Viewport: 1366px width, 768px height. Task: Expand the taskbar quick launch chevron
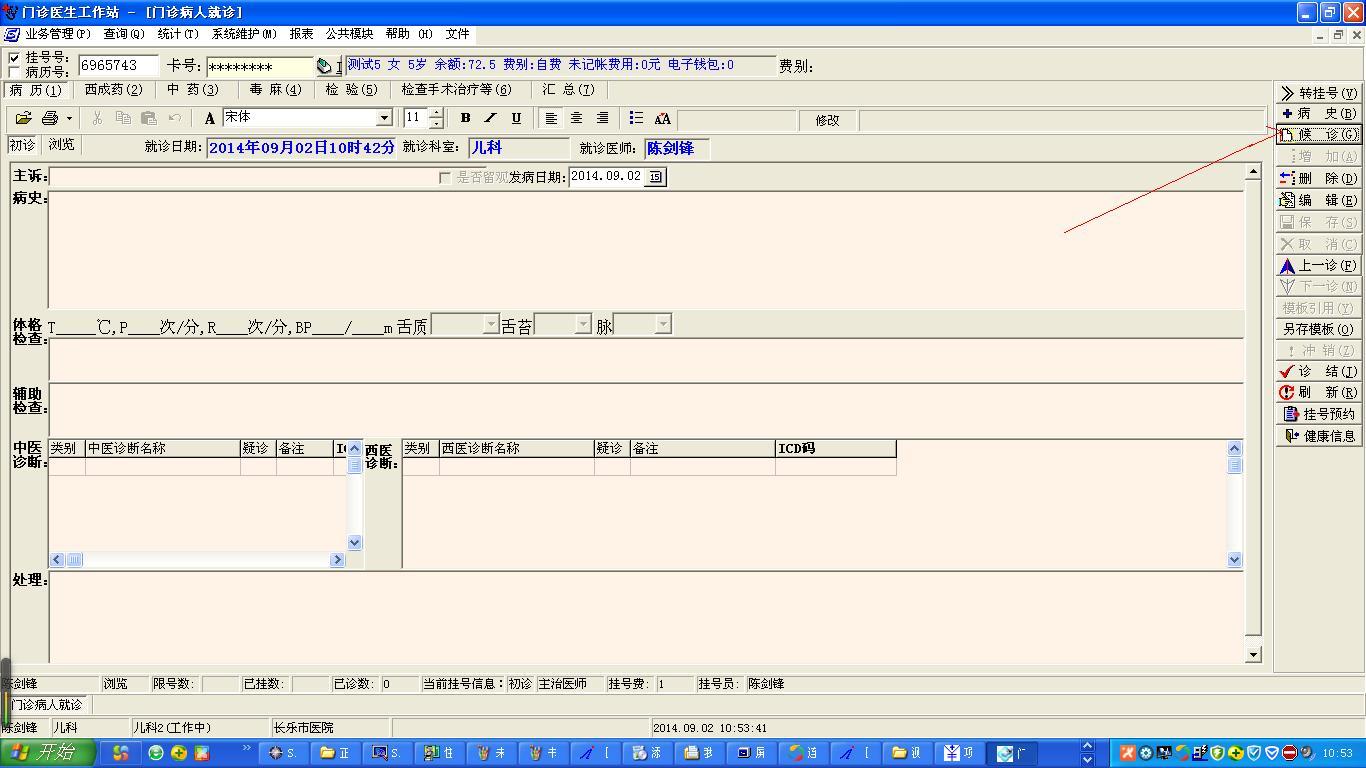[247, 748]
